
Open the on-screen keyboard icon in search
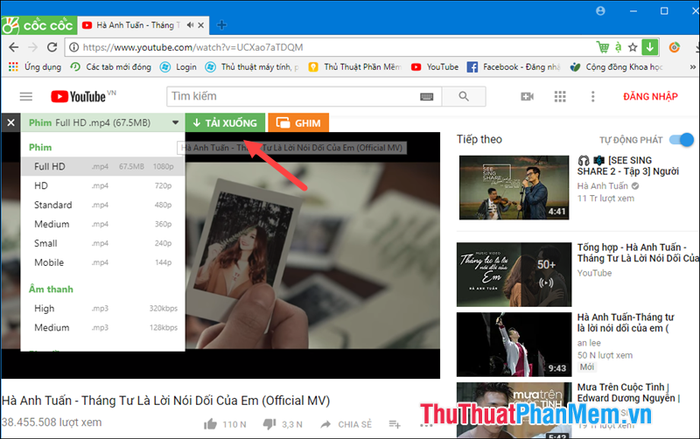[x=427, y=96]
